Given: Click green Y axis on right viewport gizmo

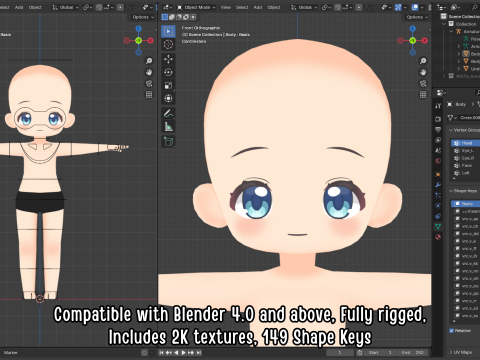Looking at the screenshot, I should [x=413, y=41].
